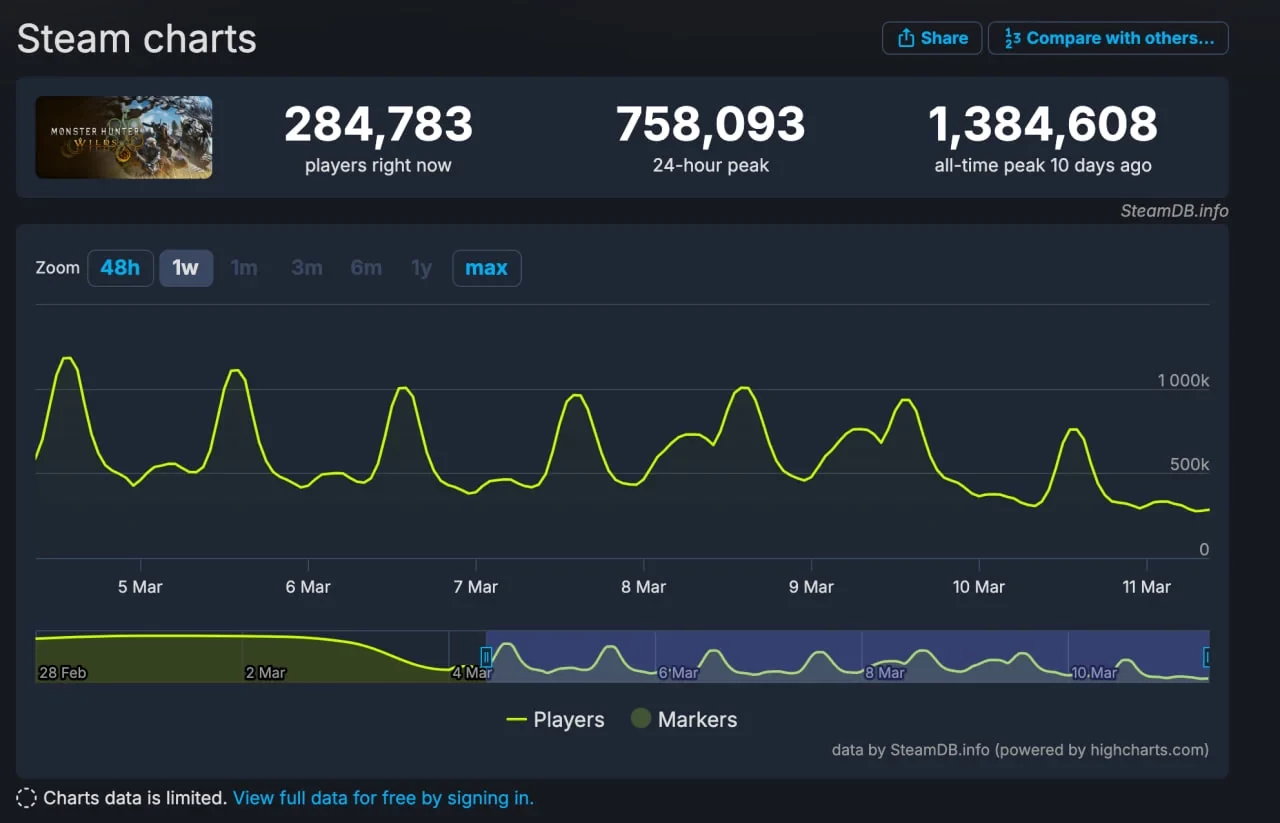1280x823 pixels.
Task: Pick the 3m zoom option
Action: coord(306,268)
